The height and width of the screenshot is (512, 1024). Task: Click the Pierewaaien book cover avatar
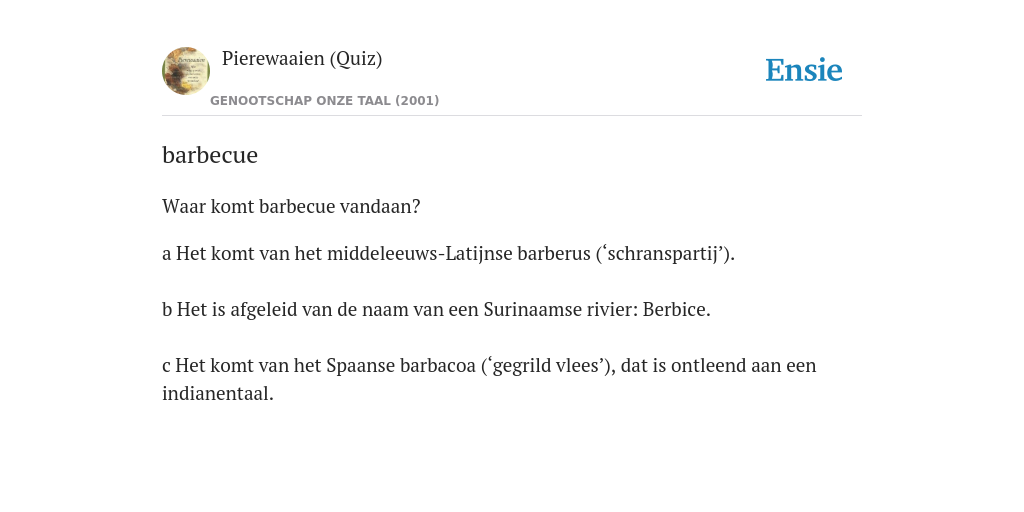[186, 71]
